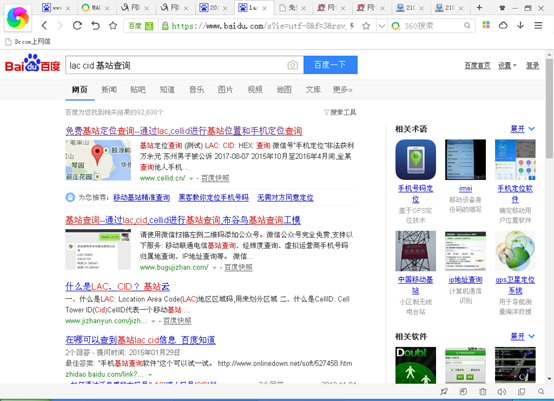Open dropdown arrow next to zhidao.baidu.com link
The image size is (554, 401).
tap(150, 375)
